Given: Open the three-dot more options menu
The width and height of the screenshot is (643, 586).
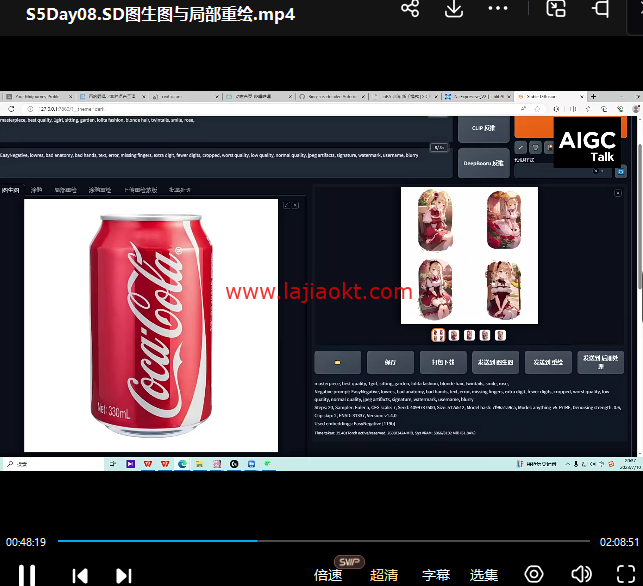Looking at the screenshot, I should click(498, 8).
